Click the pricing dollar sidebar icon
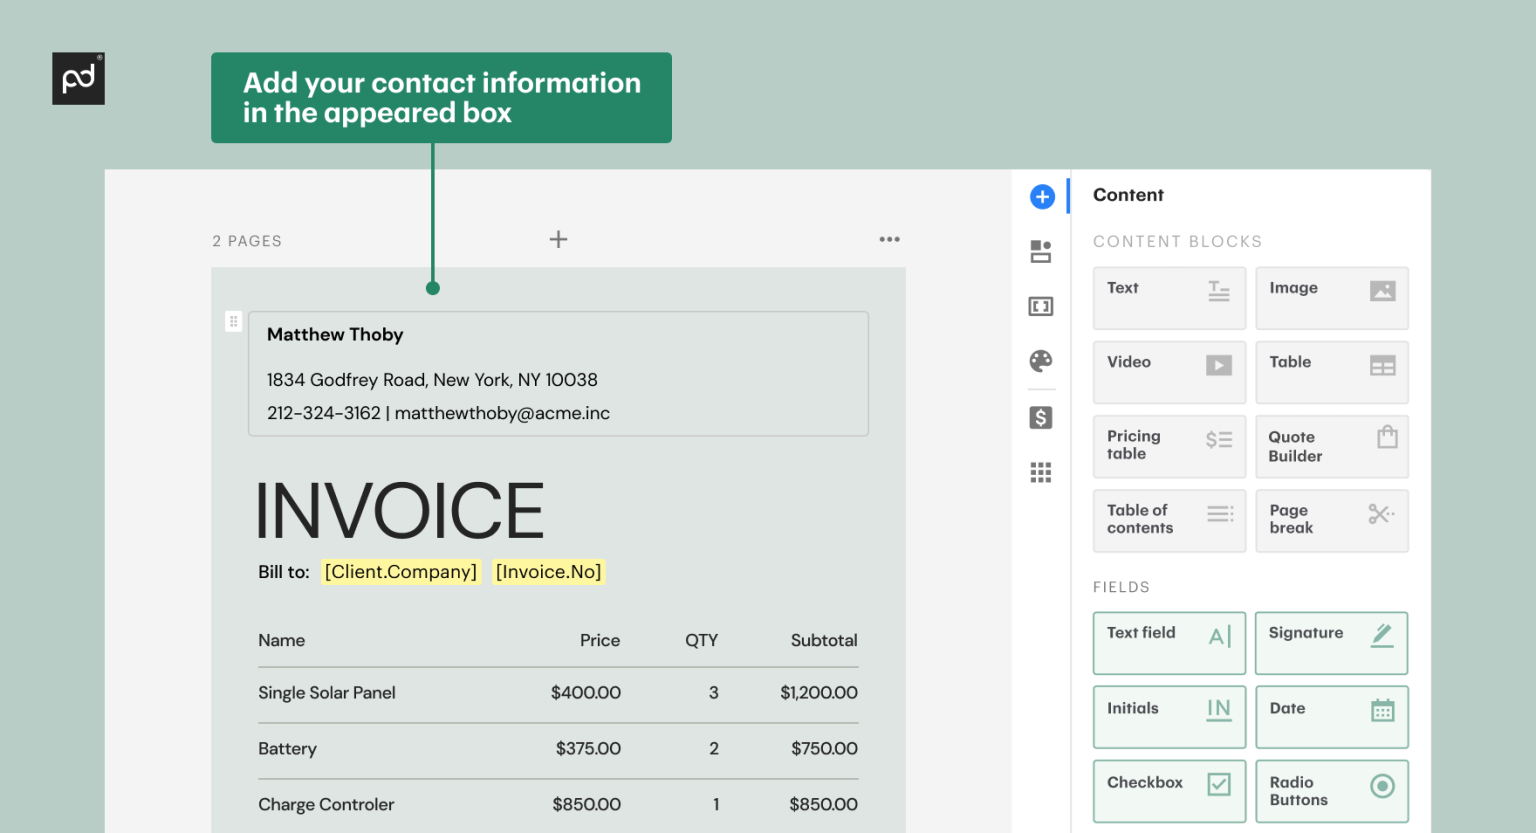Image resolution: width=1536 pixels, height=833 pixels. tap(1041, 417)
